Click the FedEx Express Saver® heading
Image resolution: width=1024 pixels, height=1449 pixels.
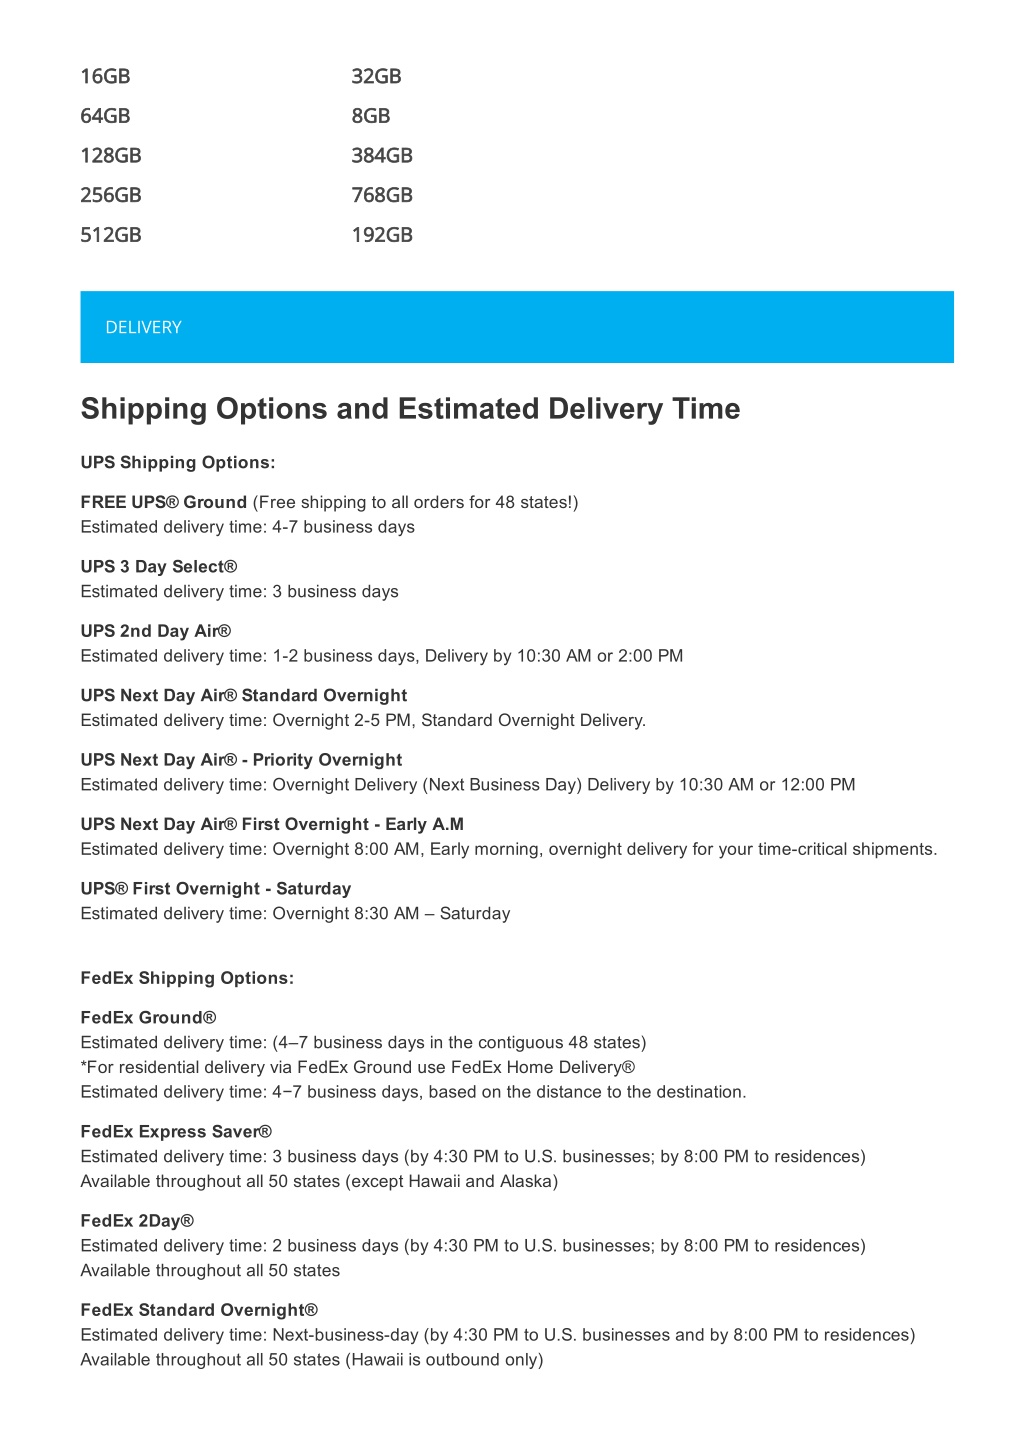point(176,1132)
